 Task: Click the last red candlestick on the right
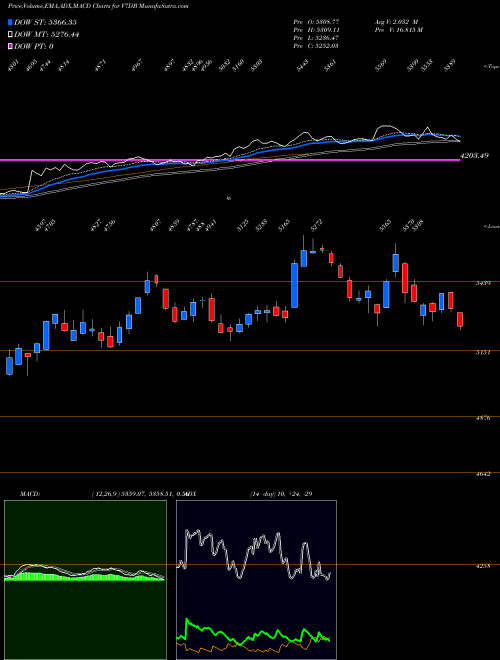coord(460,319)
